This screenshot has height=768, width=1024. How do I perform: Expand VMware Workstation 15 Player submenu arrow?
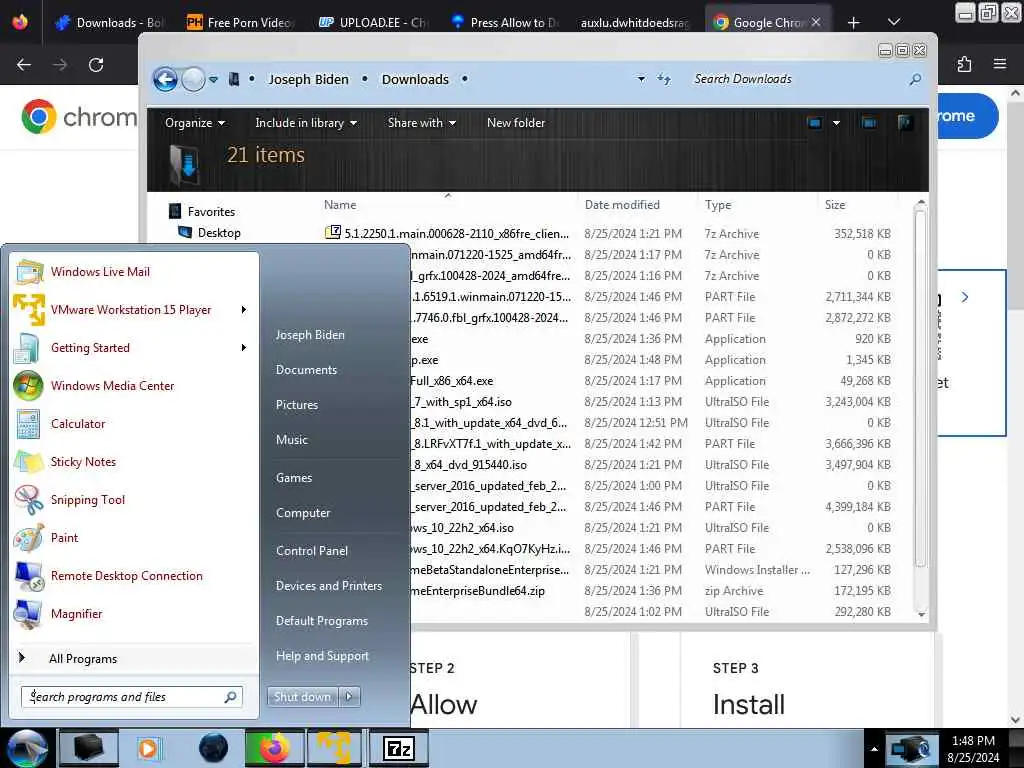(244, 310)
